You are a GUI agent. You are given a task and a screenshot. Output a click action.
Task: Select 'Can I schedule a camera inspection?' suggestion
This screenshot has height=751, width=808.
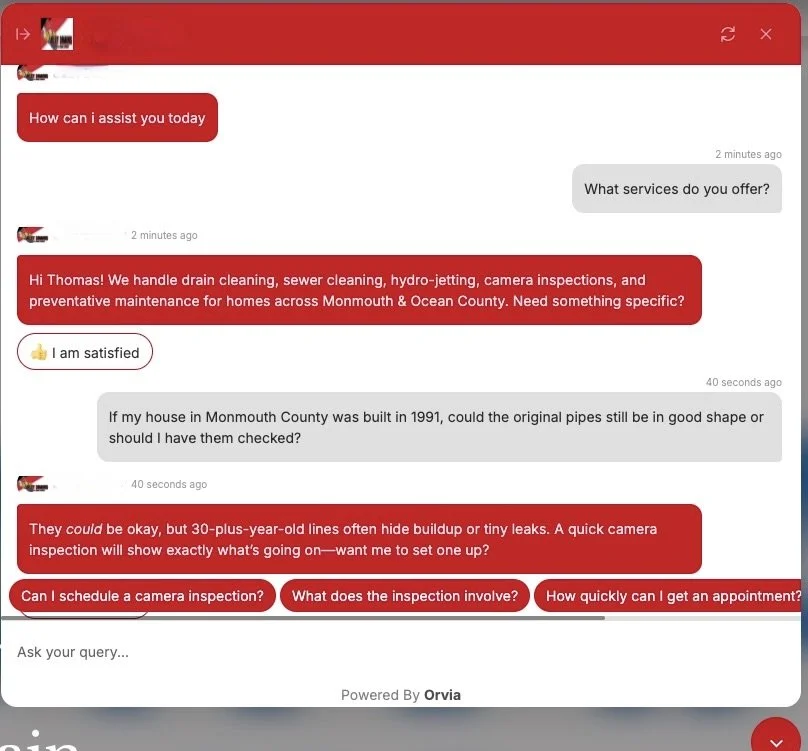(x=142, y=596)
